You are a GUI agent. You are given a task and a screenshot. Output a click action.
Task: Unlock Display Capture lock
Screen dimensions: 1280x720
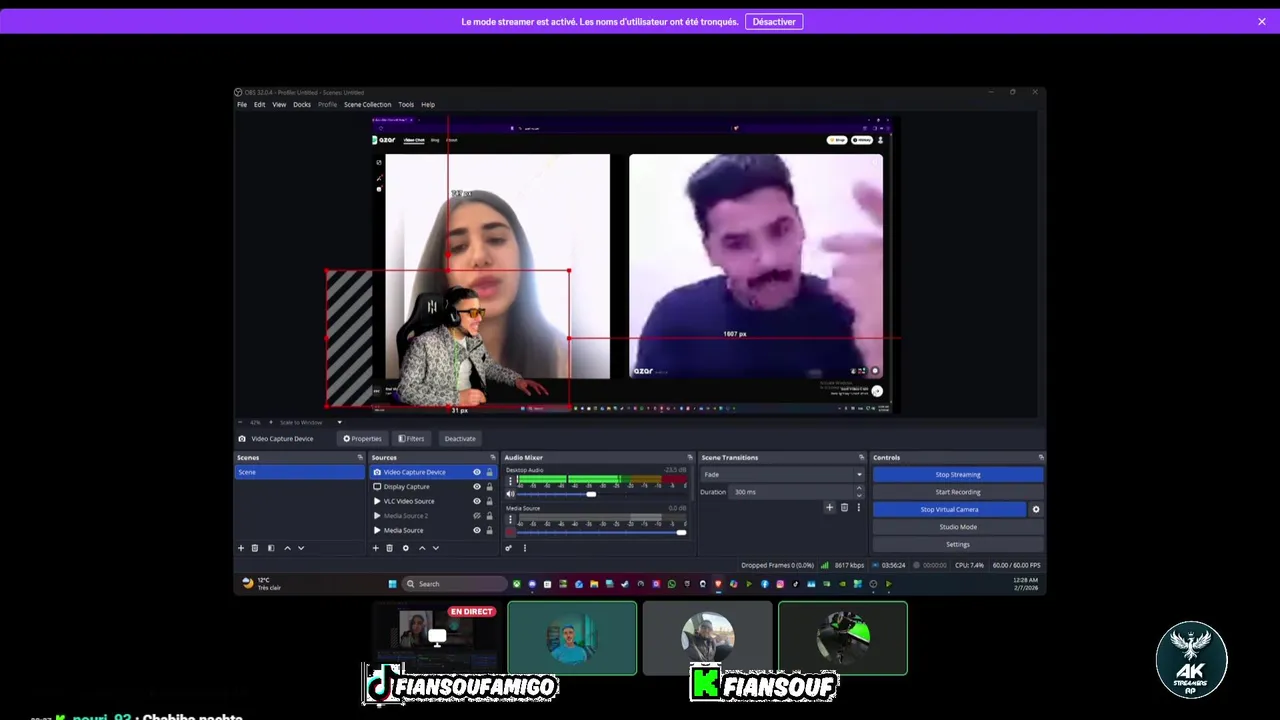(489, 487)
